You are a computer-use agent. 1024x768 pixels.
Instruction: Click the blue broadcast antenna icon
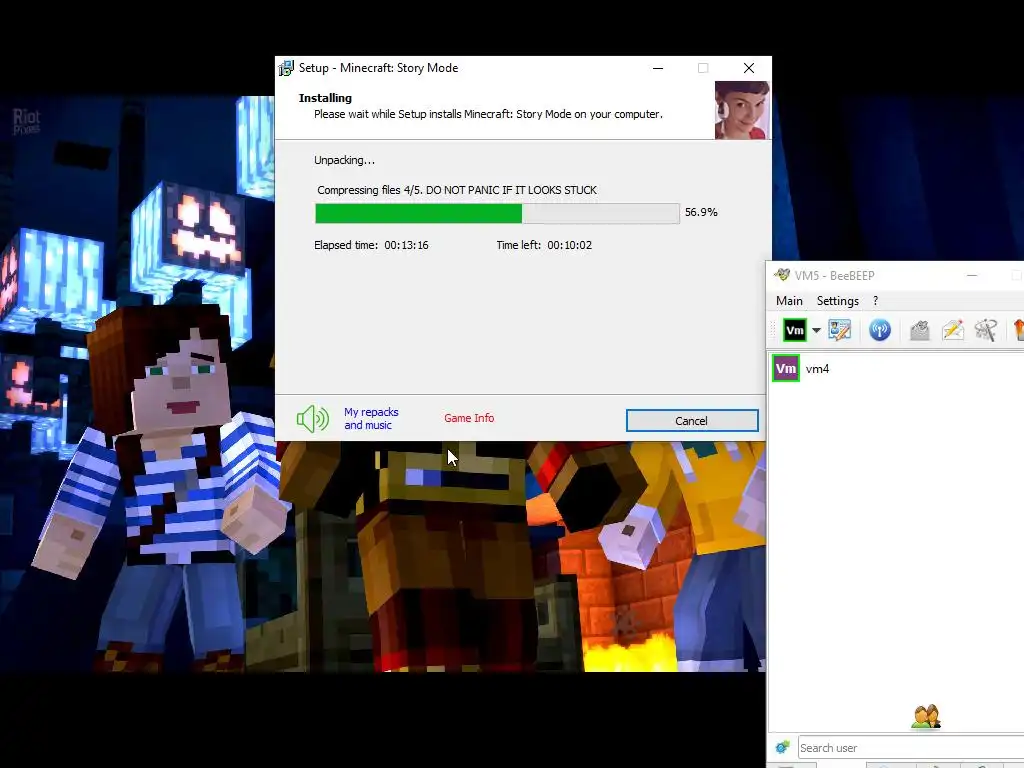point(880,330)
